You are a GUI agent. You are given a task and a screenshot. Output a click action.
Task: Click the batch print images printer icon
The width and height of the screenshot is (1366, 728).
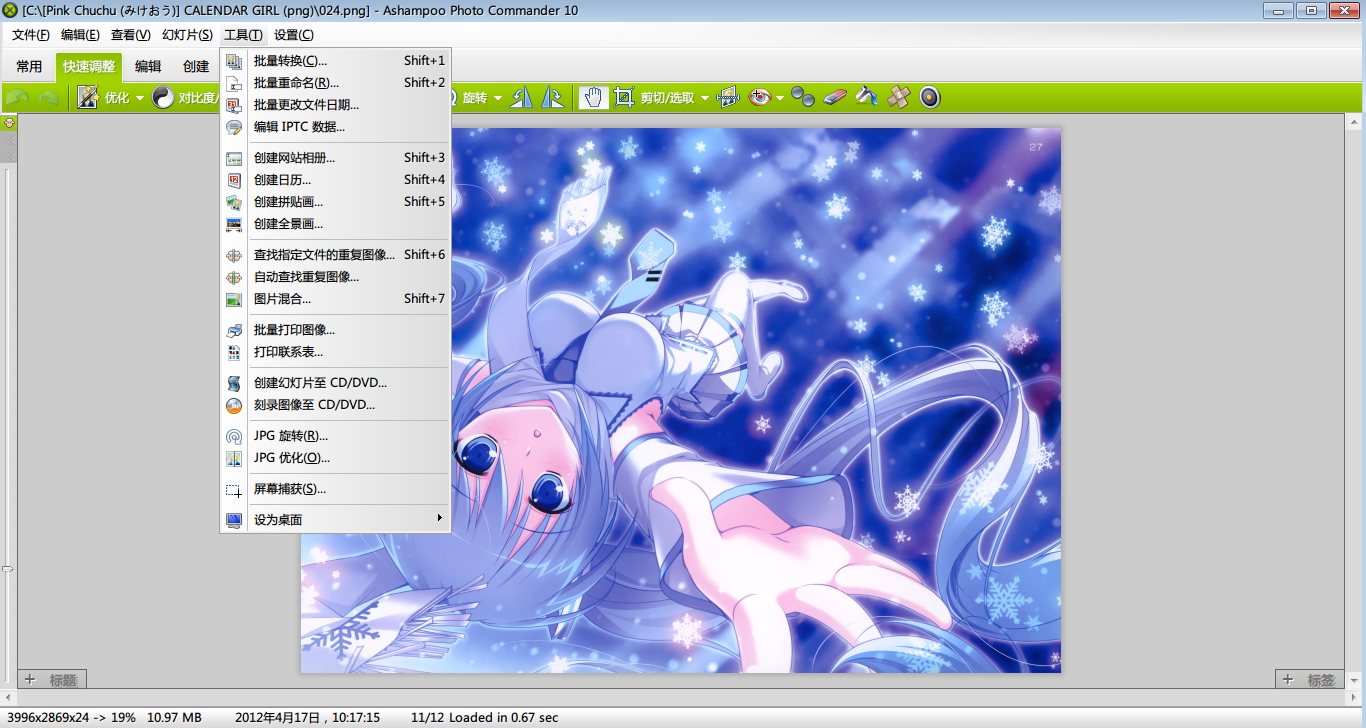coord(234,330)
